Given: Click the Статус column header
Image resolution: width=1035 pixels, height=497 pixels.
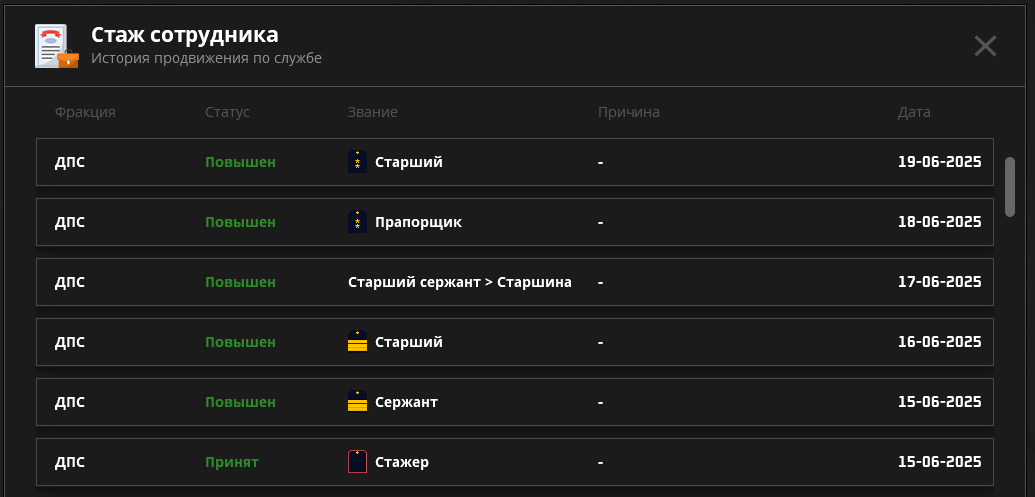Looking at the screenshot, I should 228,112.
